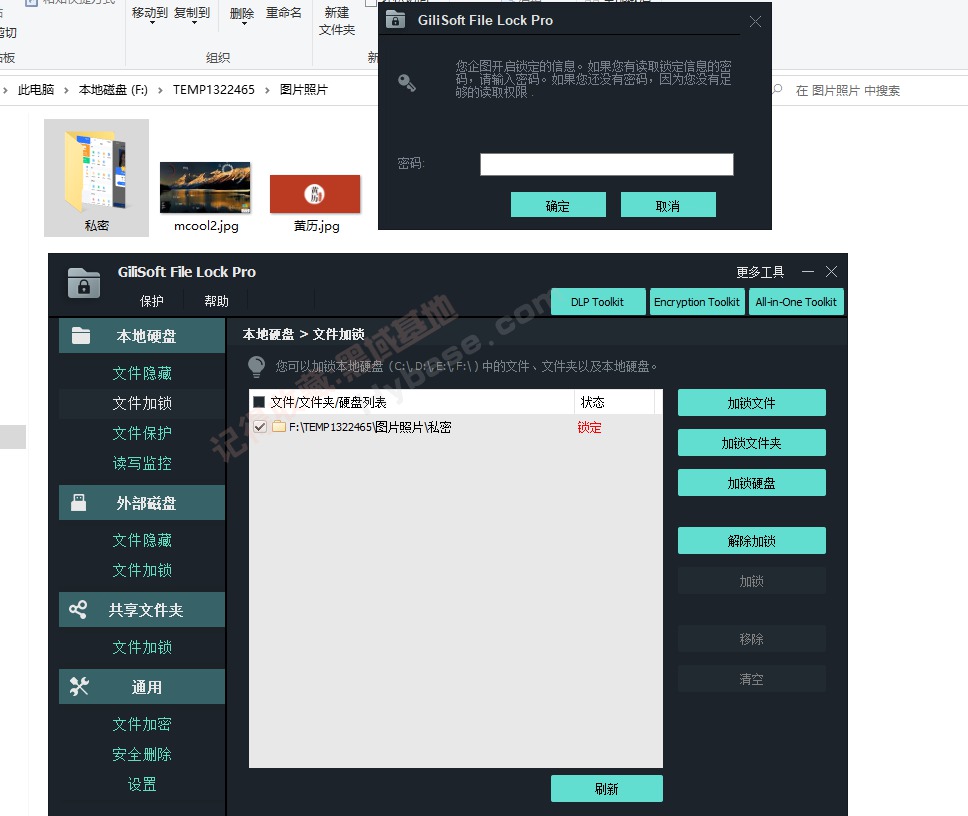Expand chevron after 本地磁盘 (F:) in address bar
This screenshot has height=816, width=968.
click(x=161, y=90)
